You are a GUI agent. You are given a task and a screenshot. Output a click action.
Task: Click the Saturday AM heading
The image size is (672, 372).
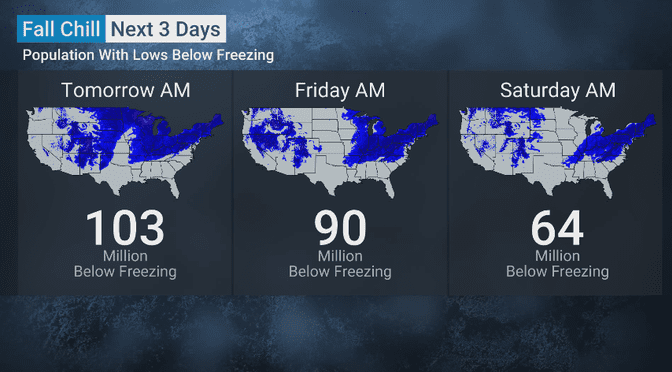(558, 90)
